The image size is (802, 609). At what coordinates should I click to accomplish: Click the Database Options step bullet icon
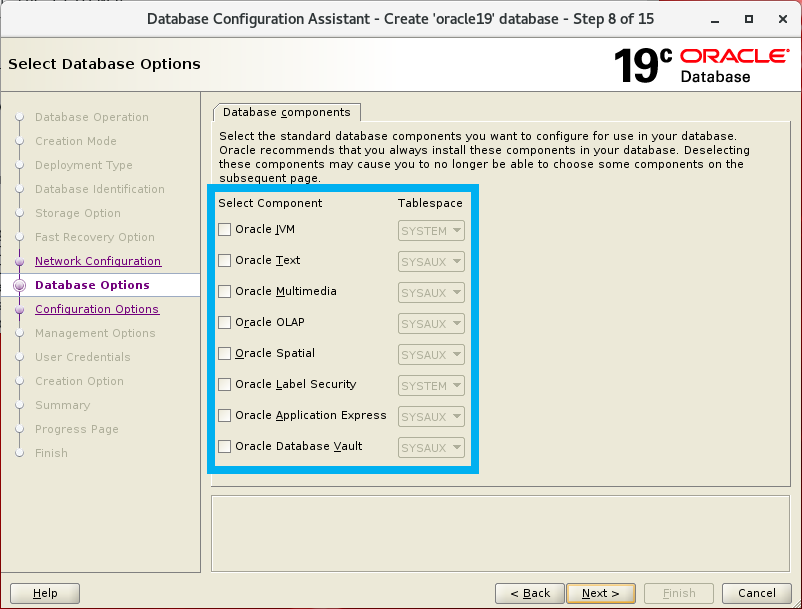tap(19, 285)
